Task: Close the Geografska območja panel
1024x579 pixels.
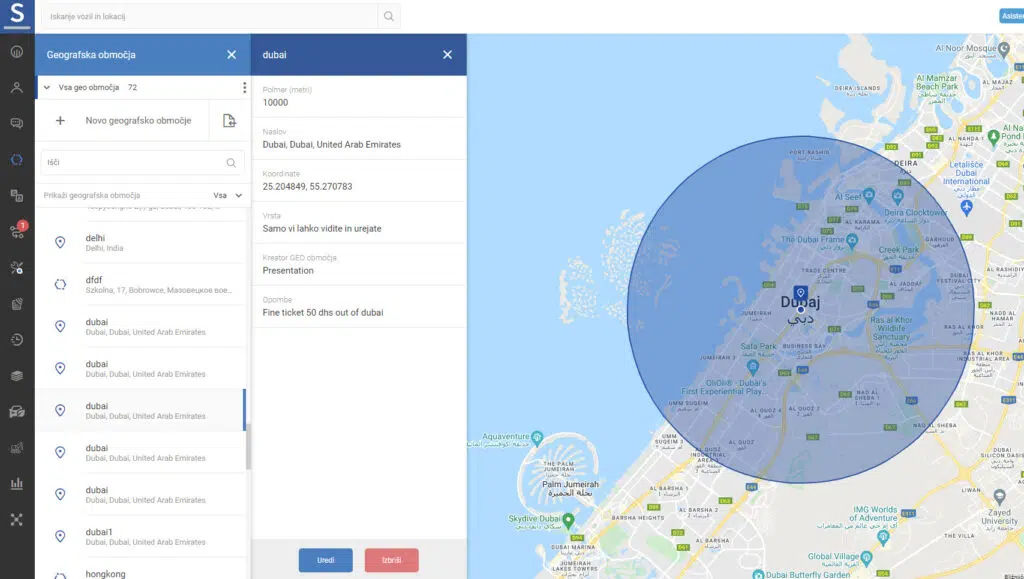Action: 231,55
